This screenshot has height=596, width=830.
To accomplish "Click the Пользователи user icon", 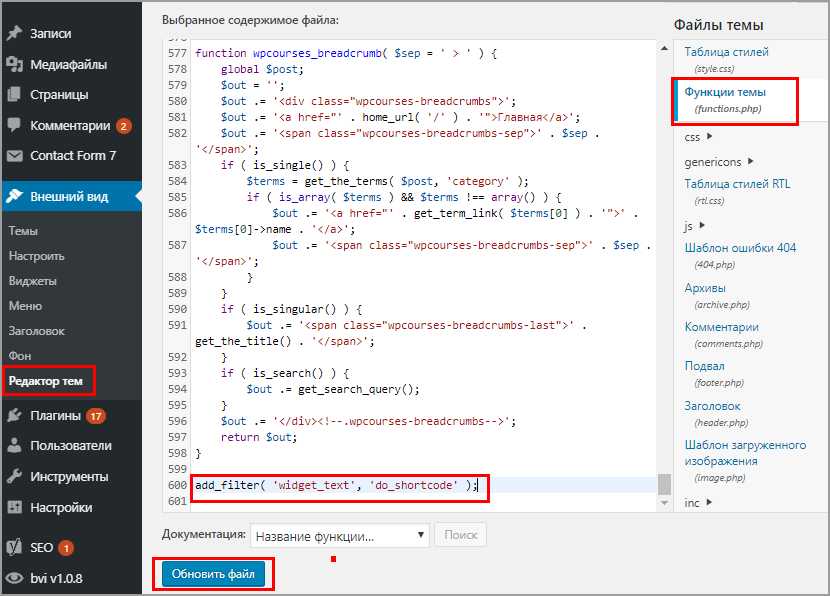I will click(x=14, y=446).
